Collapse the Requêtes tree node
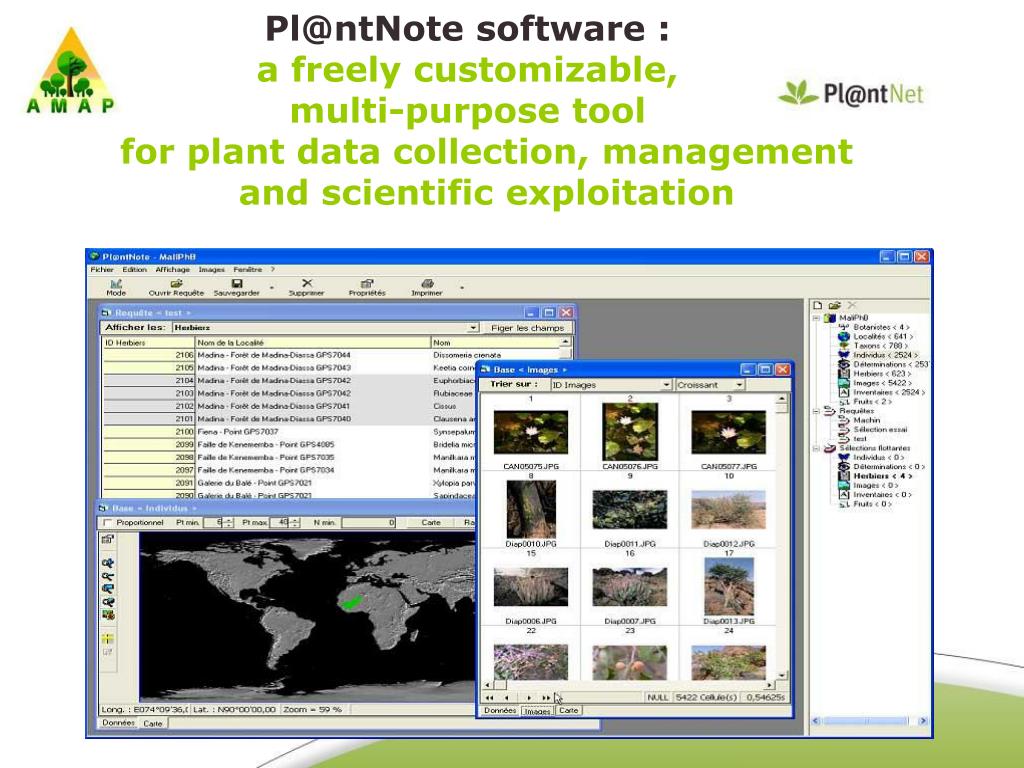 [816, 411]
